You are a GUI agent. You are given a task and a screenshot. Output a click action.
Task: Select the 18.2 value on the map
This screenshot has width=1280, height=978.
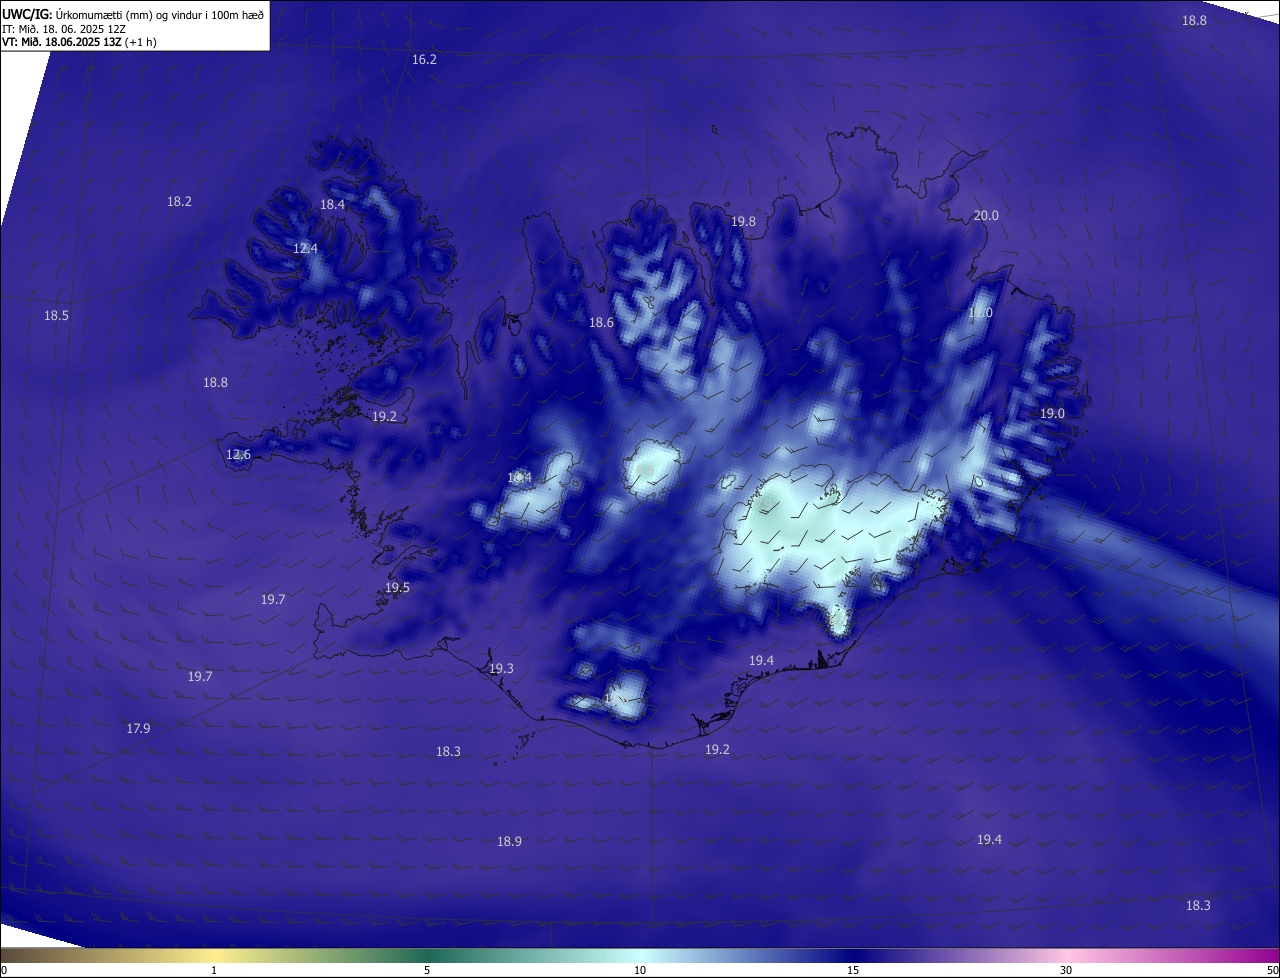(179, 202)
